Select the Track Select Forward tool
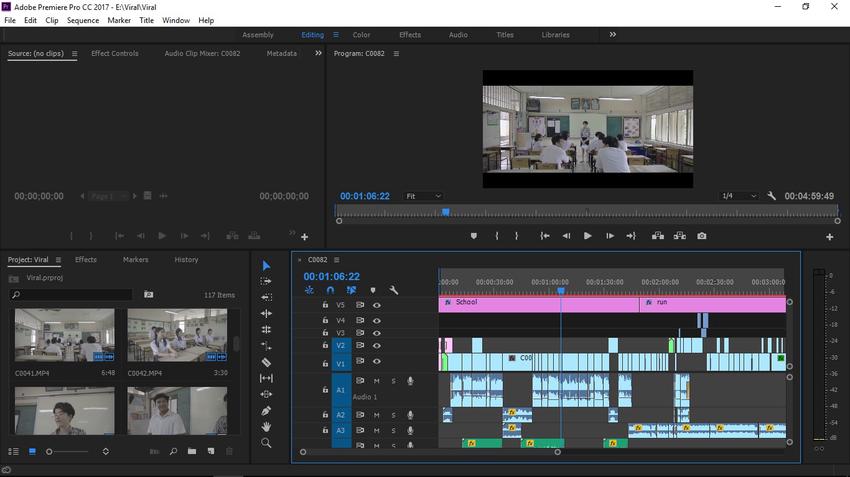Viewport: 850px width, 477px height. tap(266, 281)
